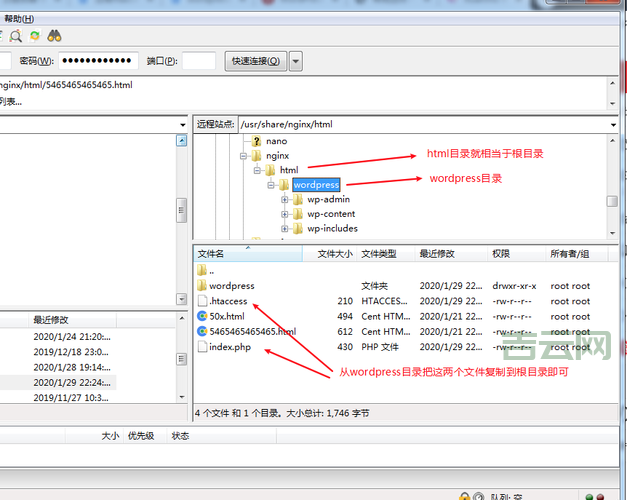627x500 pixels.
Task: Click the binoculars search icon
Action: tap(54, 36)
